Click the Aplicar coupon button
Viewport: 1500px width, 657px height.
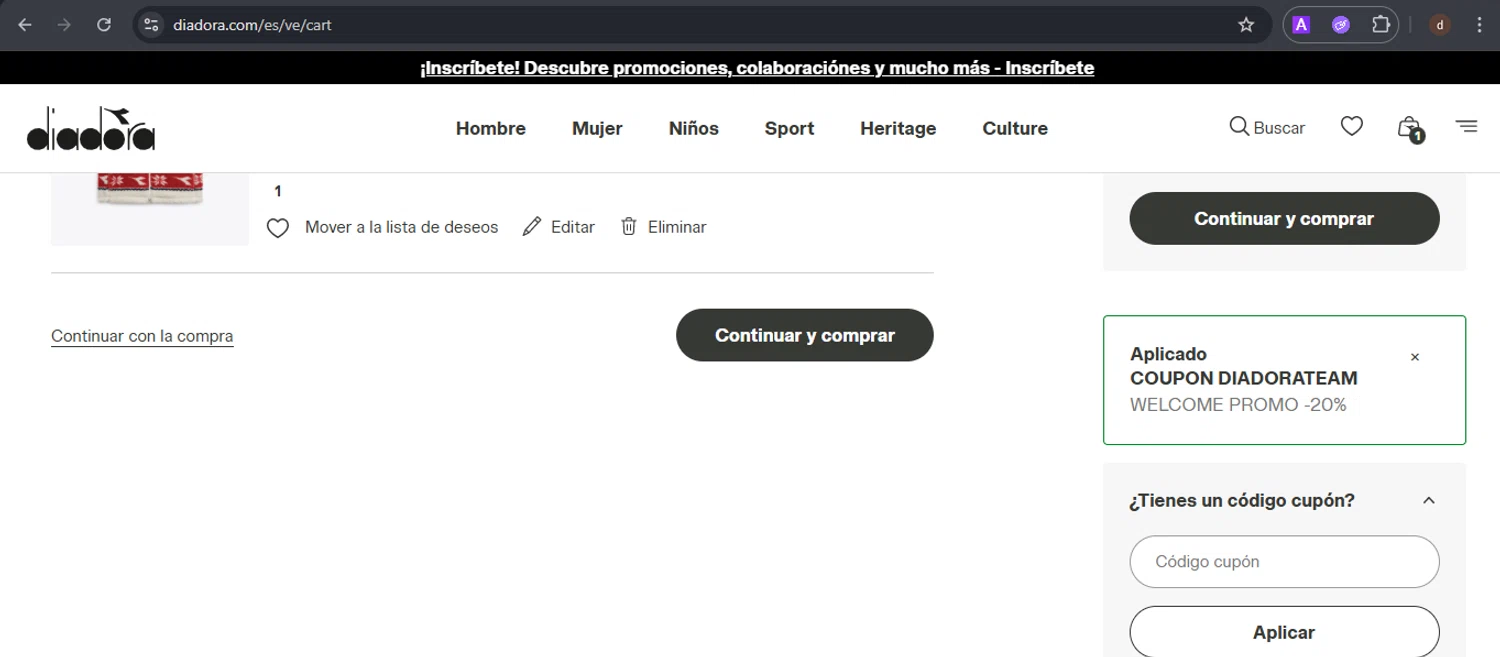point(1284,632)
